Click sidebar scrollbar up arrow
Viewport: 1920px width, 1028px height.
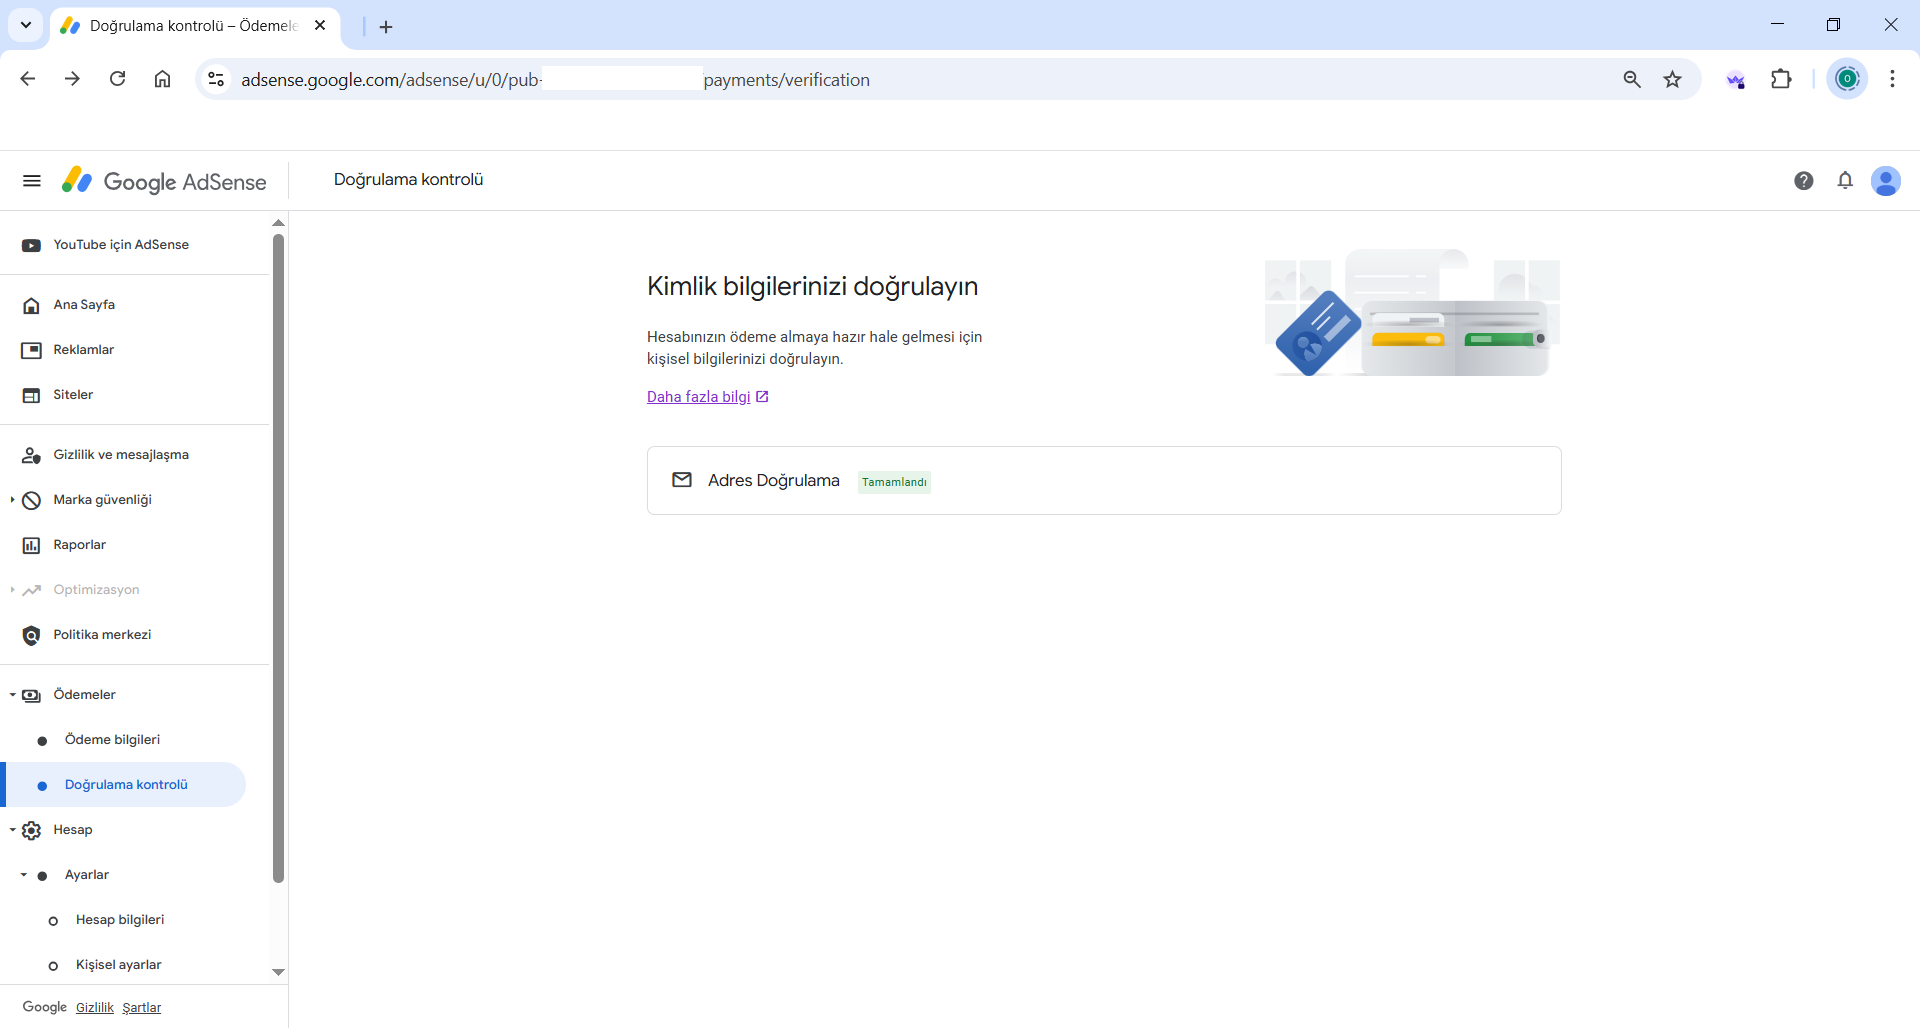point(279,223)
